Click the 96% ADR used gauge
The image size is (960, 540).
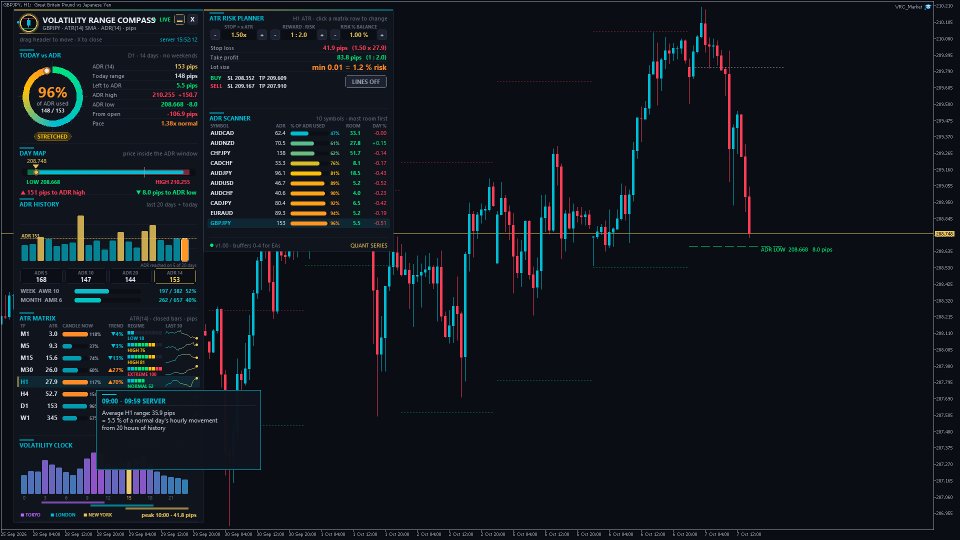pyautogui.click(x=53, y=97)
